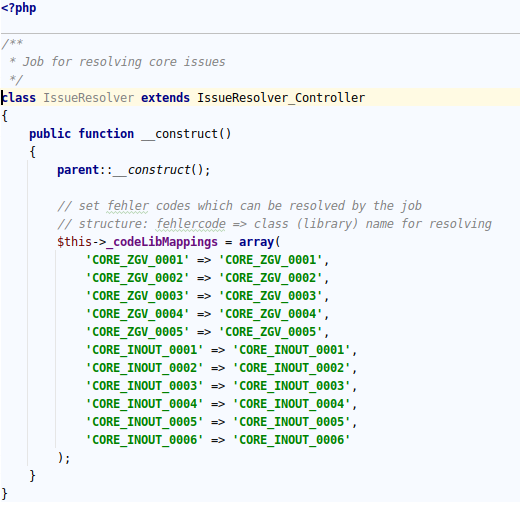Click the public function __construct() declaration
Viewport: 520px width, 520px height.
[x=130, y=134]
